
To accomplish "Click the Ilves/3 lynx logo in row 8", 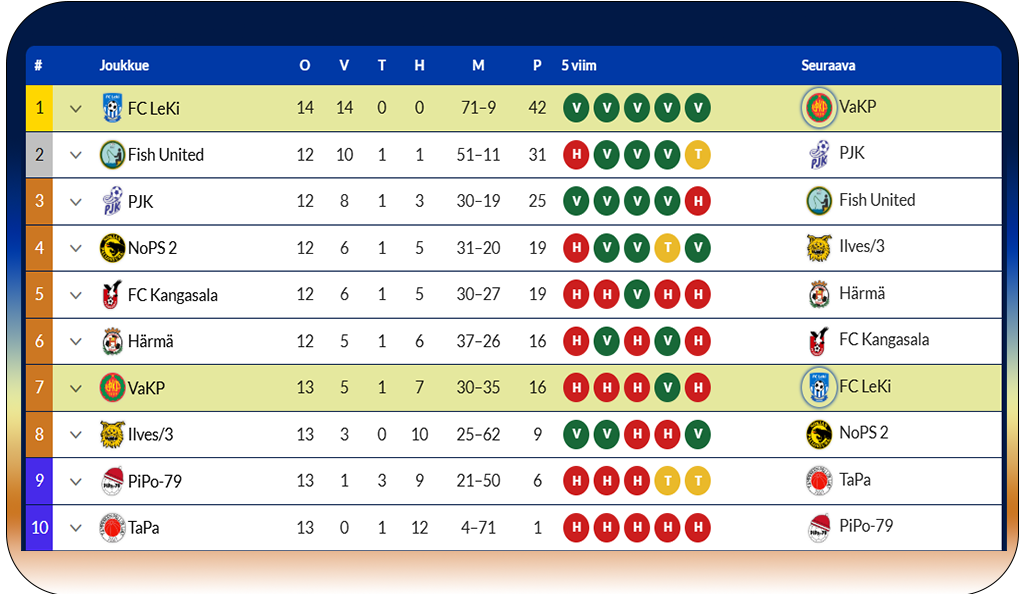I will click(112, 434).
